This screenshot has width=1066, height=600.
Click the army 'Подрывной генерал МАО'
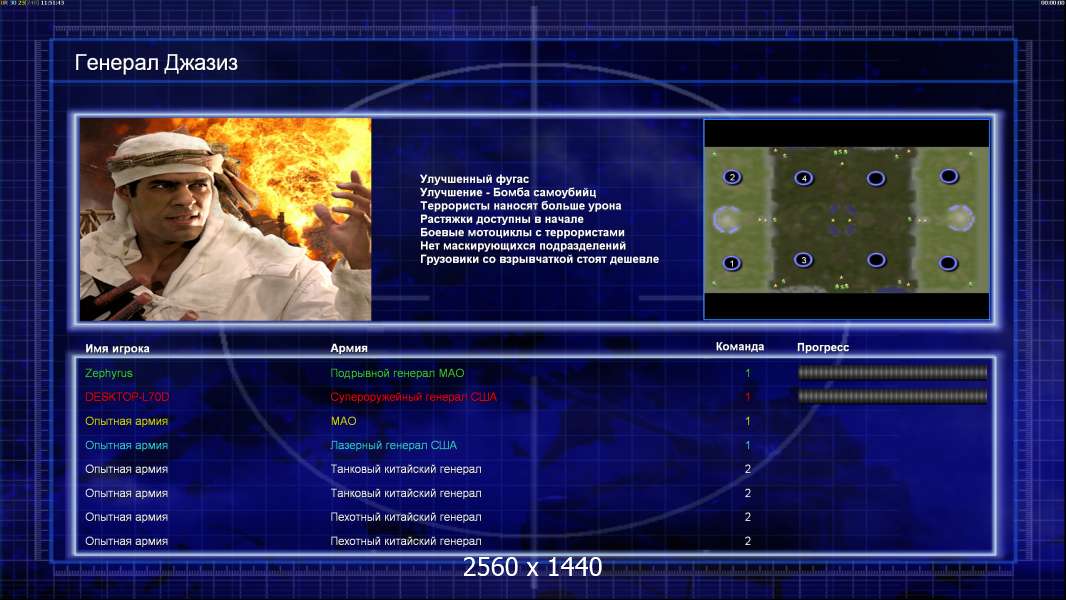[397, 373]
